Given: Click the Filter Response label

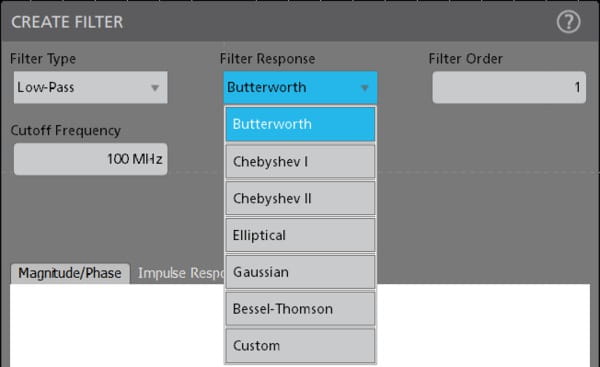Looking at the screenshot, I should (267, 59).
